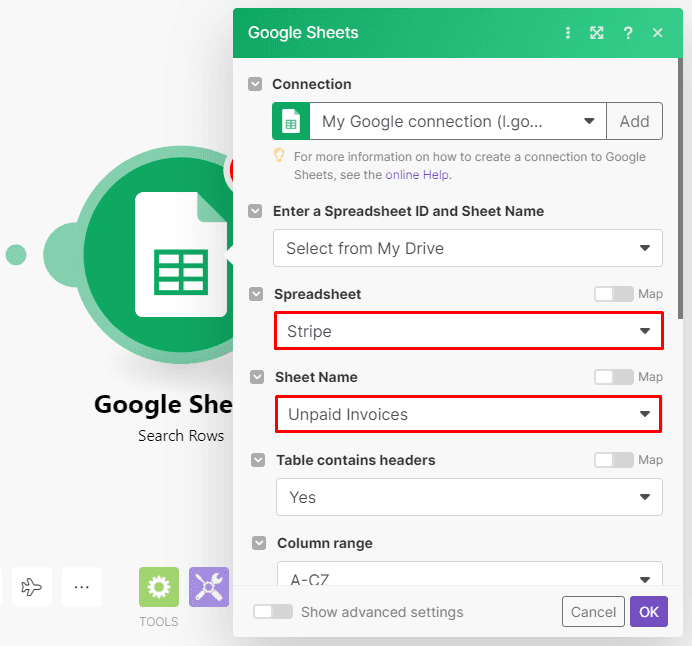Click the online Help link

pyautogui.click(x=417, y=175)
